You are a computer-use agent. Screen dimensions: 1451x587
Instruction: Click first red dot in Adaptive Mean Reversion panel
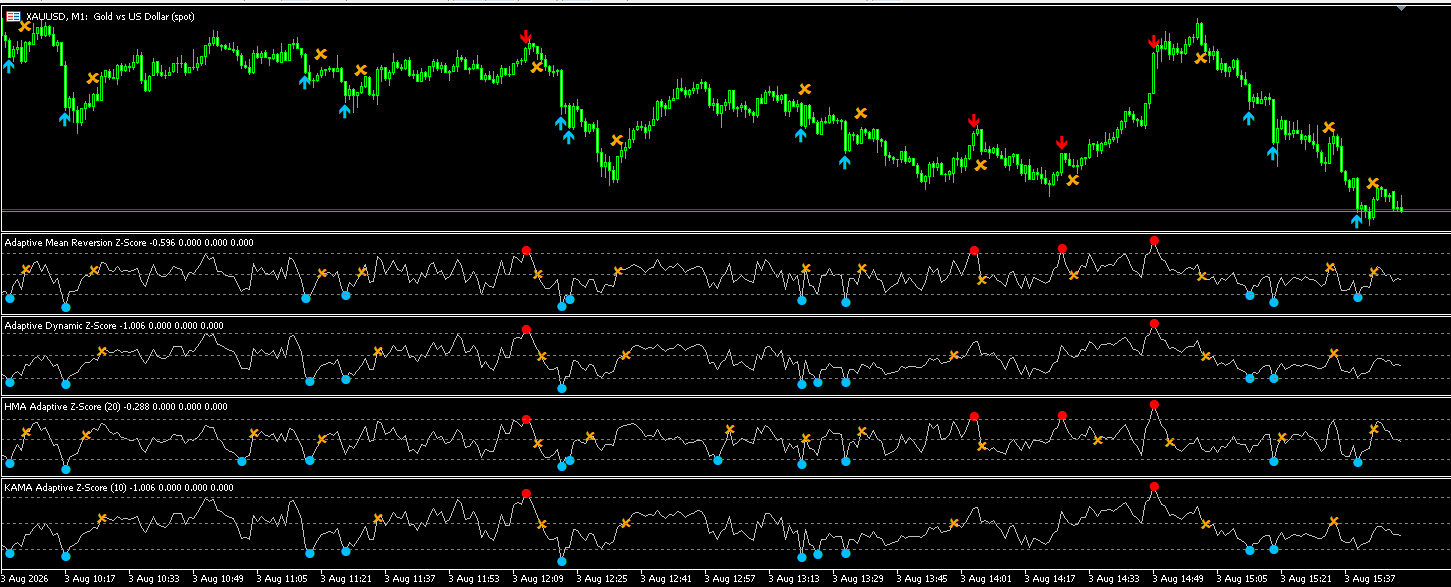pyautogui.click(x=526, y=250)
